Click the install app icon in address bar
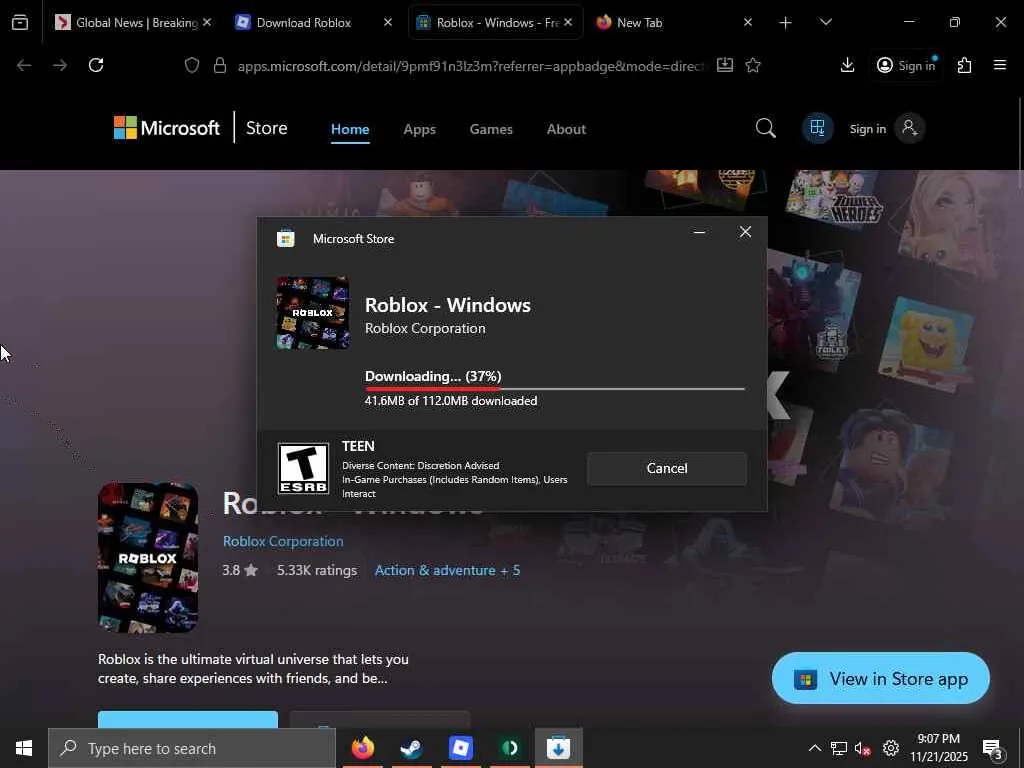1024x768 pixels. click(x=725, y=65)
